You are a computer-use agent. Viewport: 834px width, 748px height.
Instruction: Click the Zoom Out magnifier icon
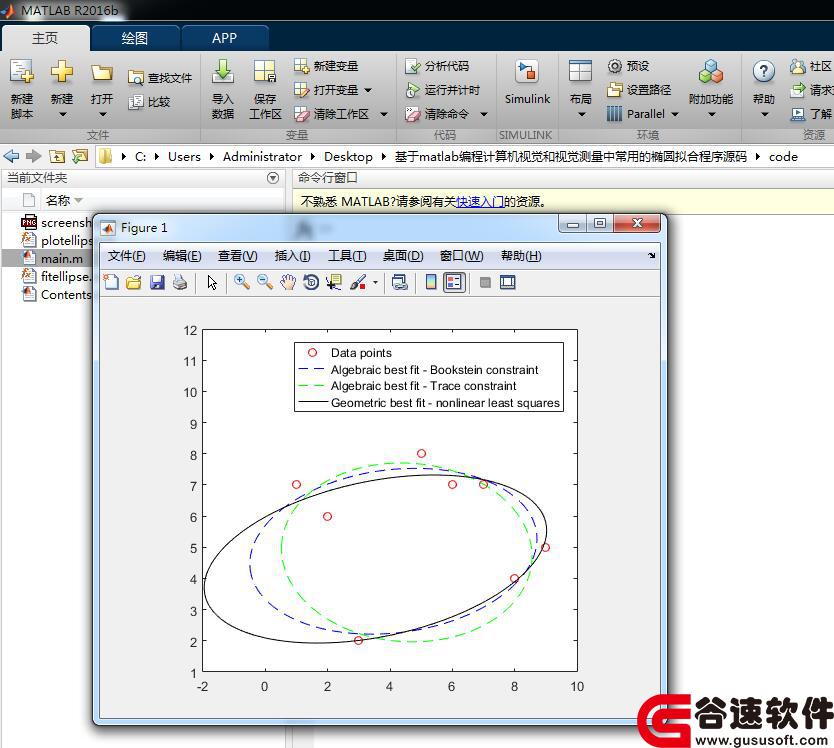click(x=265, y=282)
